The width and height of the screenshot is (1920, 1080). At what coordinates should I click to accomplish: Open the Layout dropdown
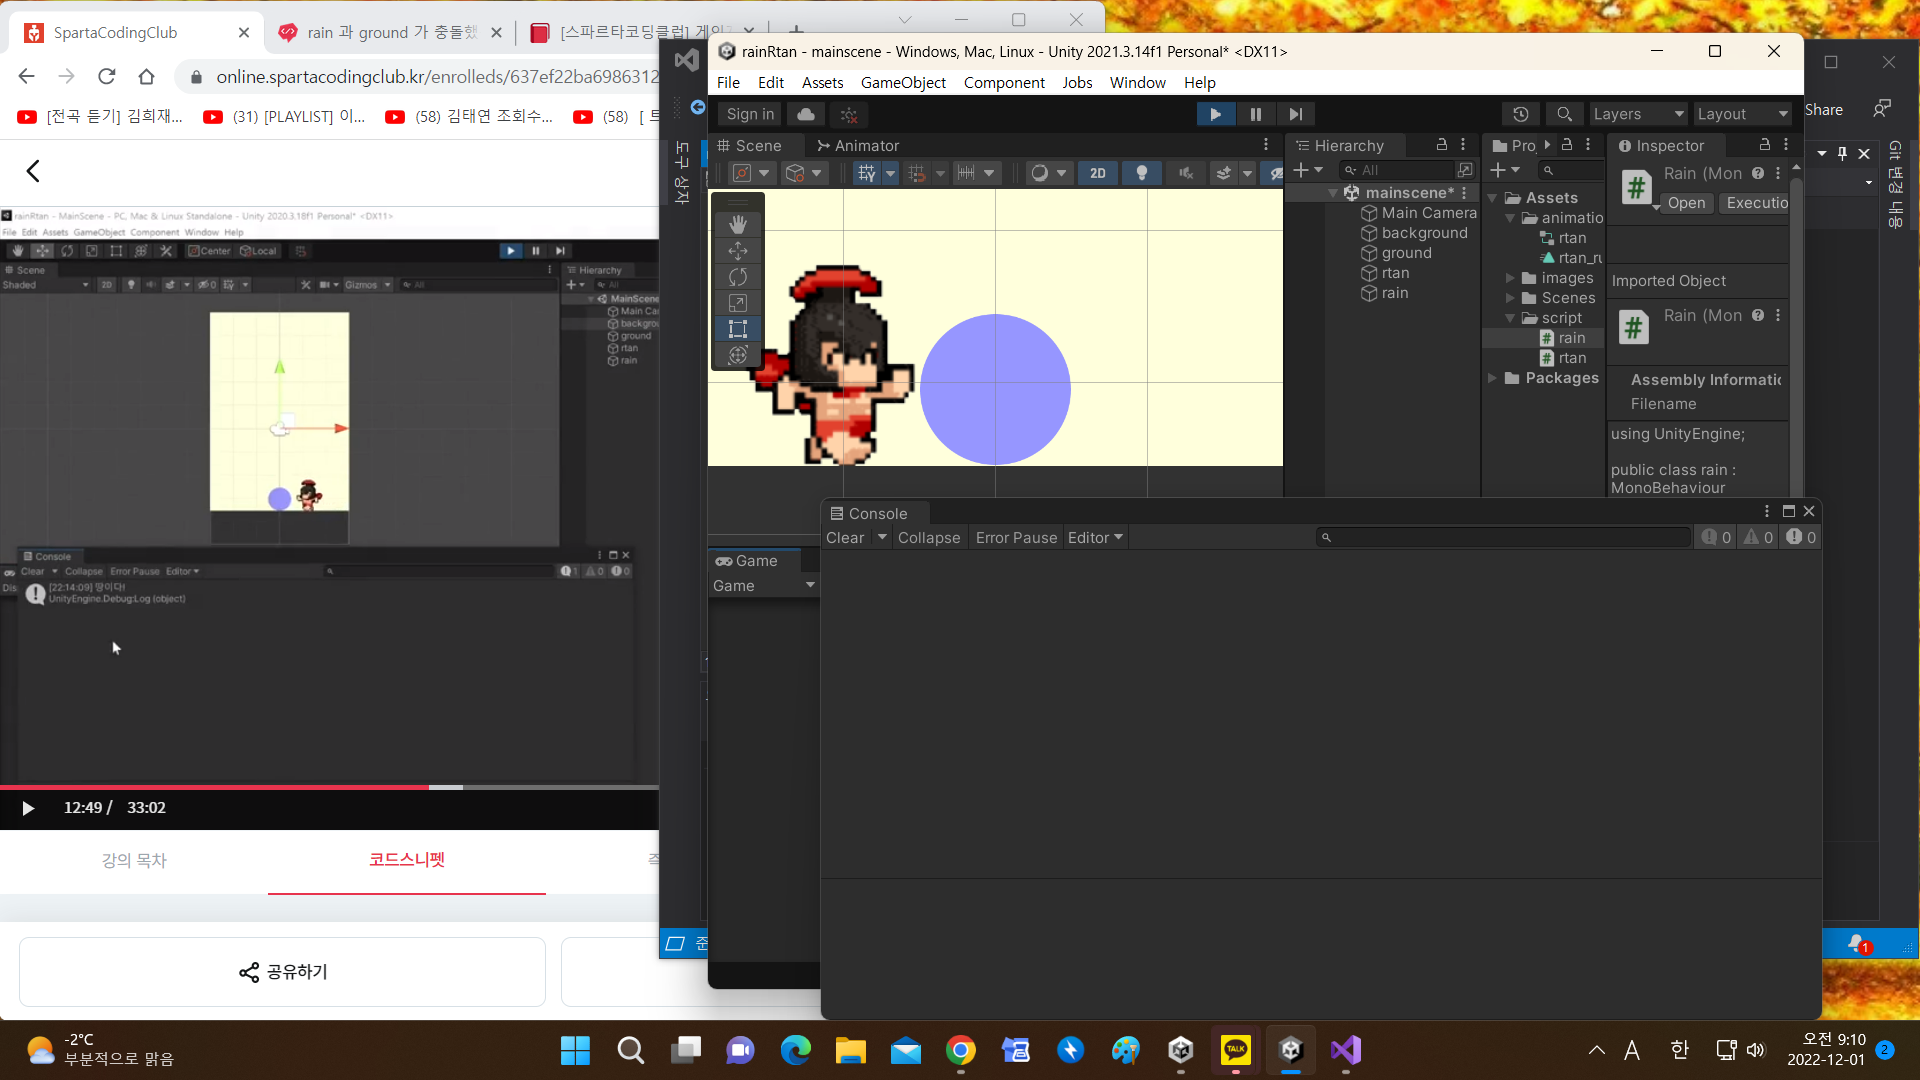[1742, 114]
